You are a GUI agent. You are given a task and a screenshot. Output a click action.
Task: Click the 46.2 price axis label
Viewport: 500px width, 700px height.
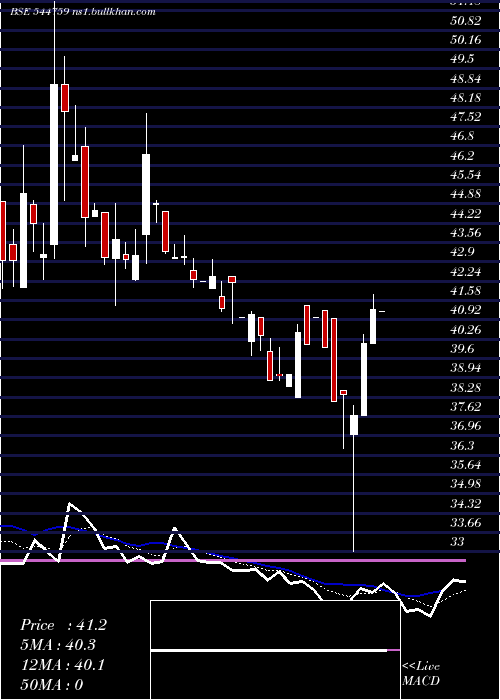coord(462,156)
